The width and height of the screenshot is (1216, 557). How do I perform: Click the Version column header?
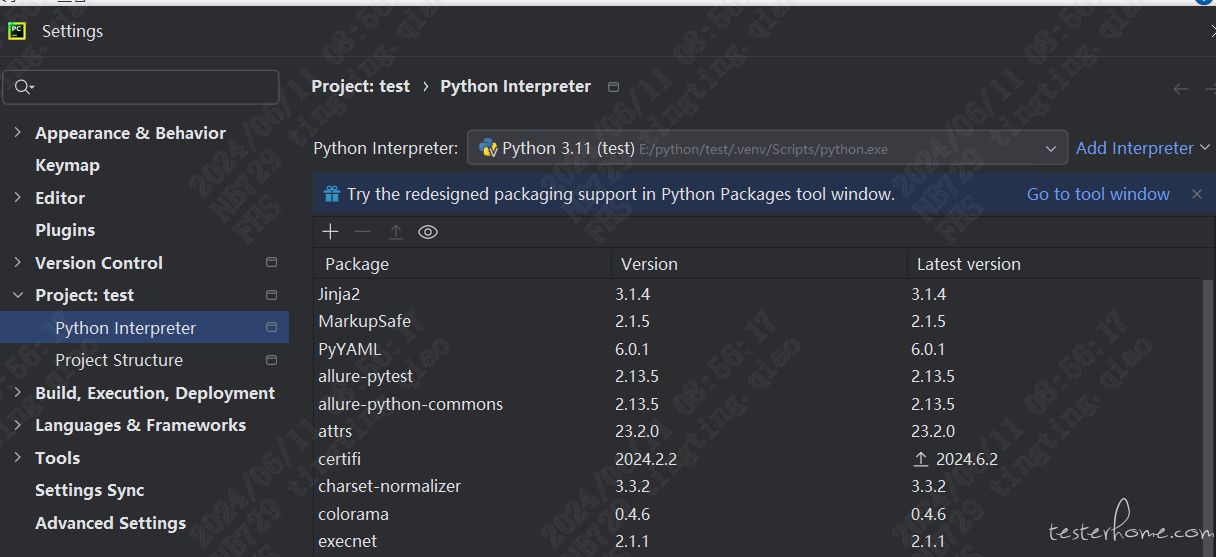click(760, 264)
